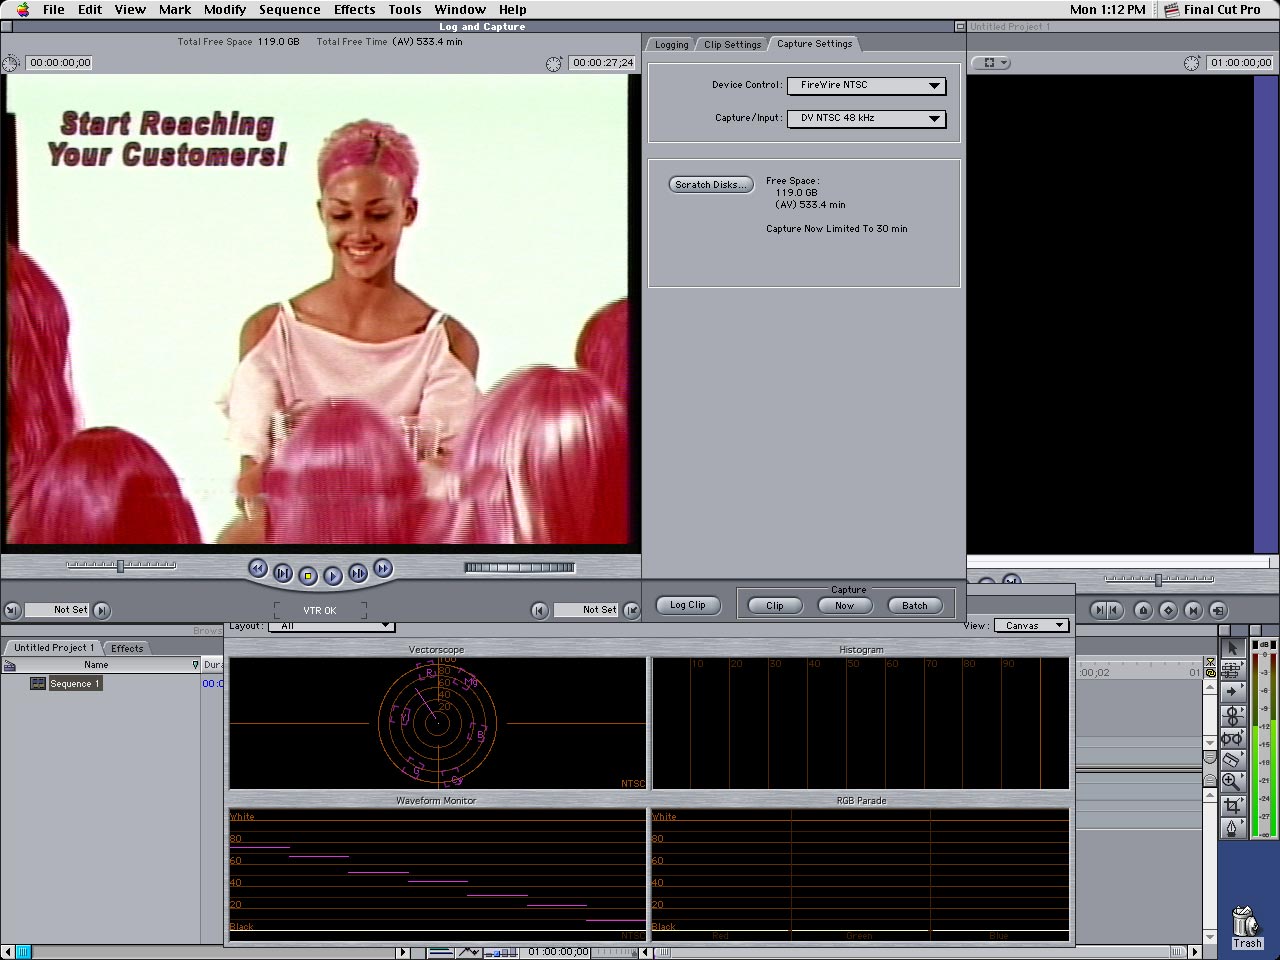Select the Crop tool
This screenshot has height=960, width=1280.
(1232, 805)
